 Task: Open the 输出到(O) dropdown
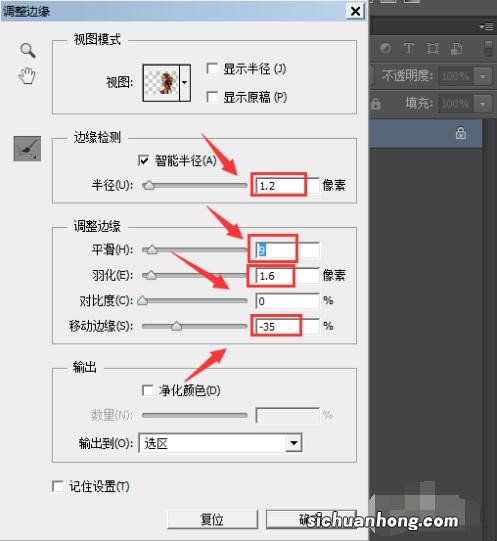click(220, 443)
